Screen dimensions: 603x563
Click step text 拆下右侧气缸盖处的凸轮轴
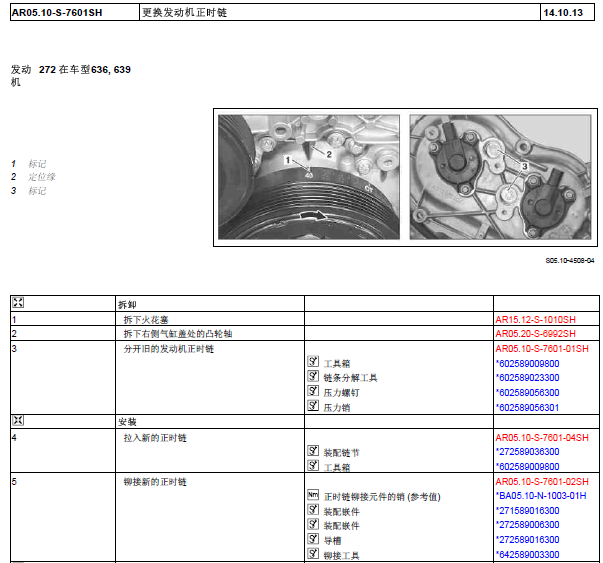[178, 334]
